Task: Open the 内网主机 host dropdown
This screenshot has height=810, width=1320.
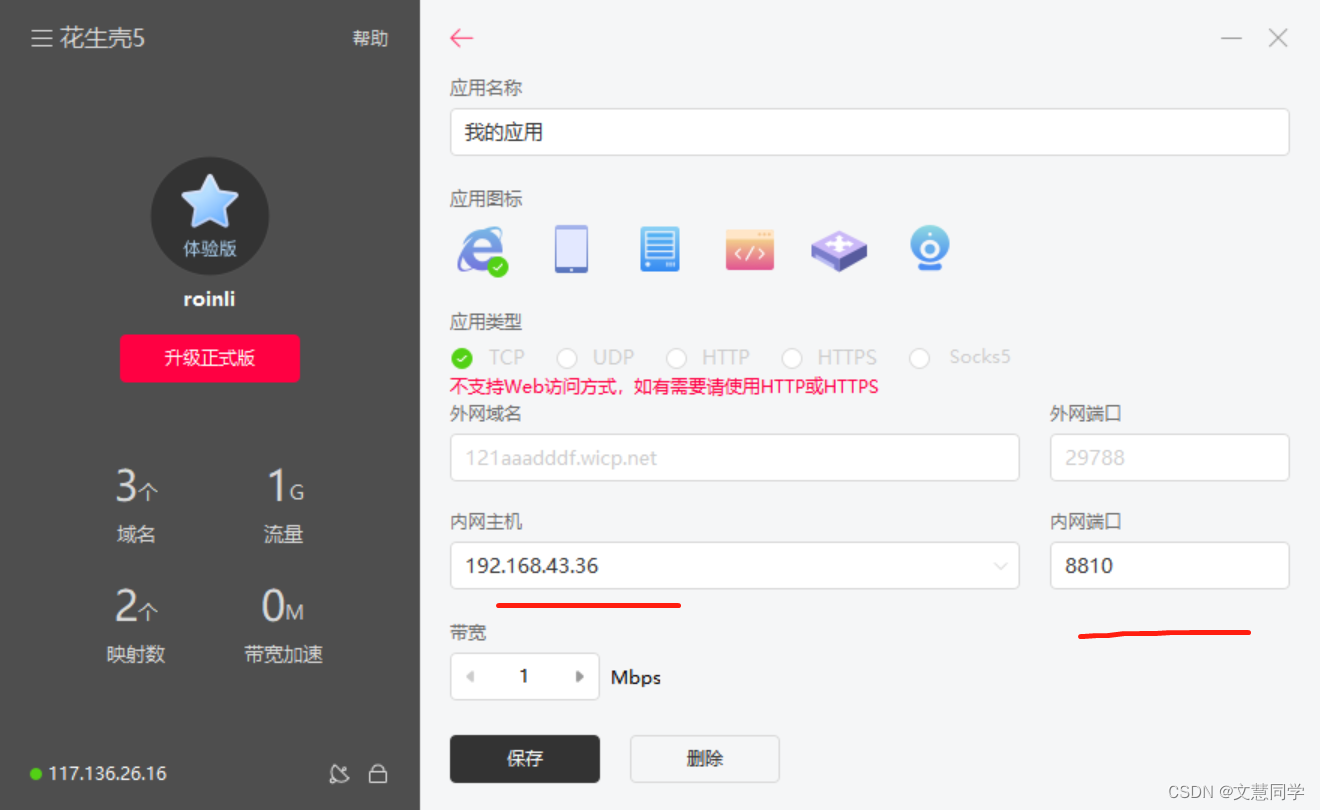Action: pos(1001,565)
